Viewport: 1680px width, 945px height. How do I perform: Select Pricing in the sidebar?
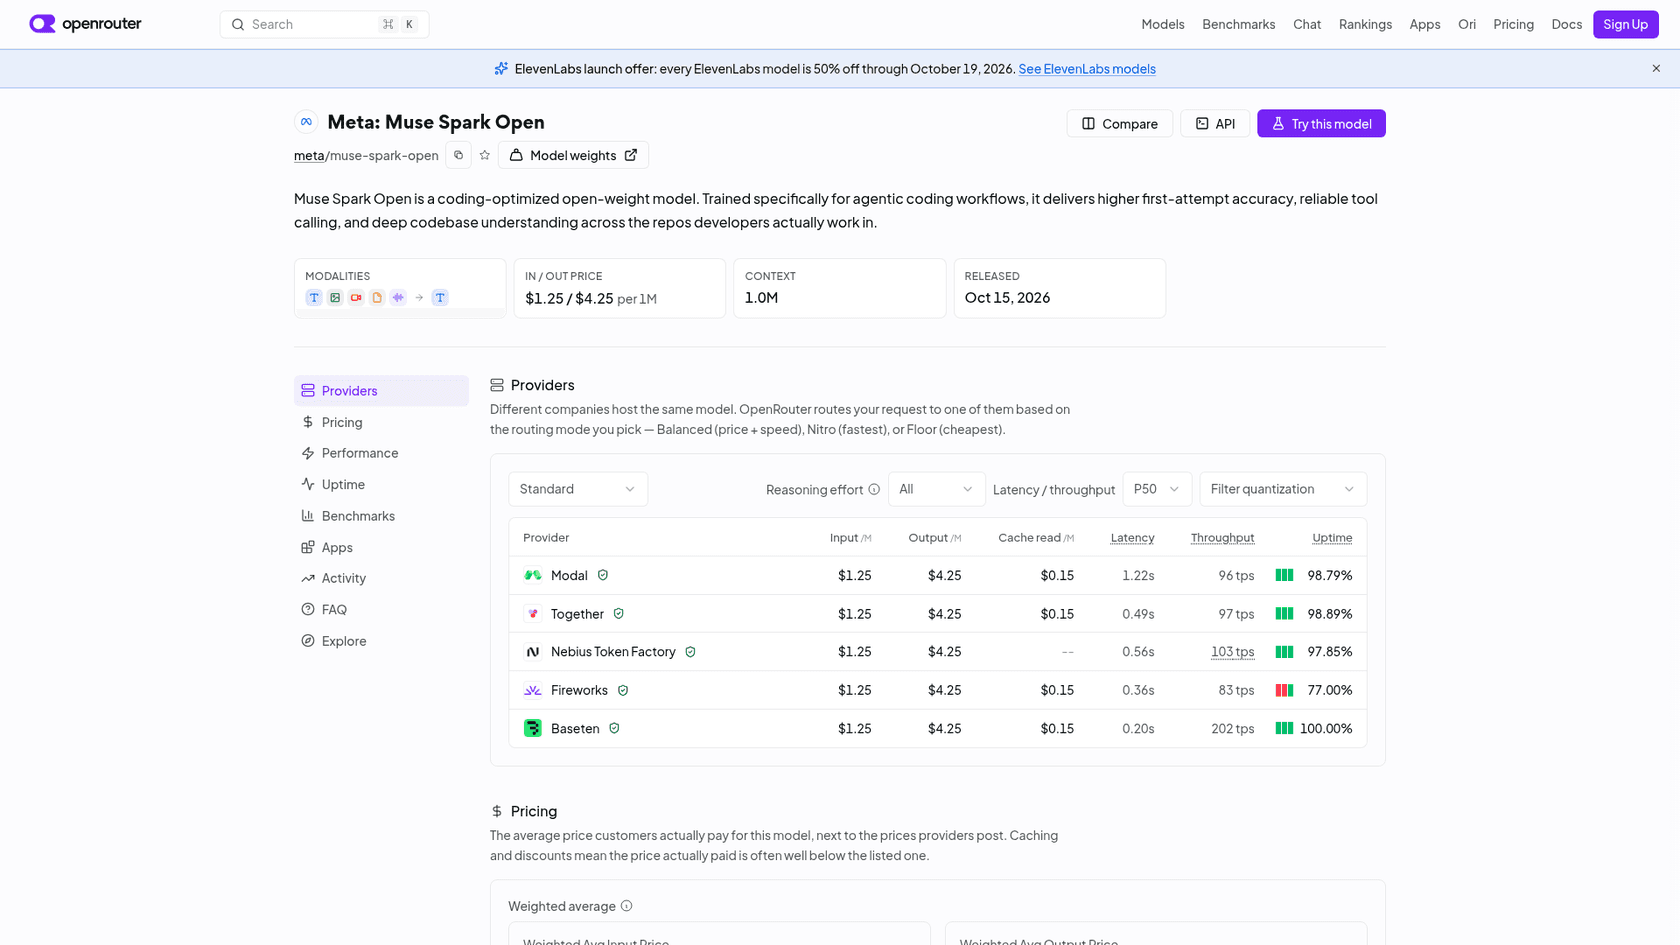381,422
